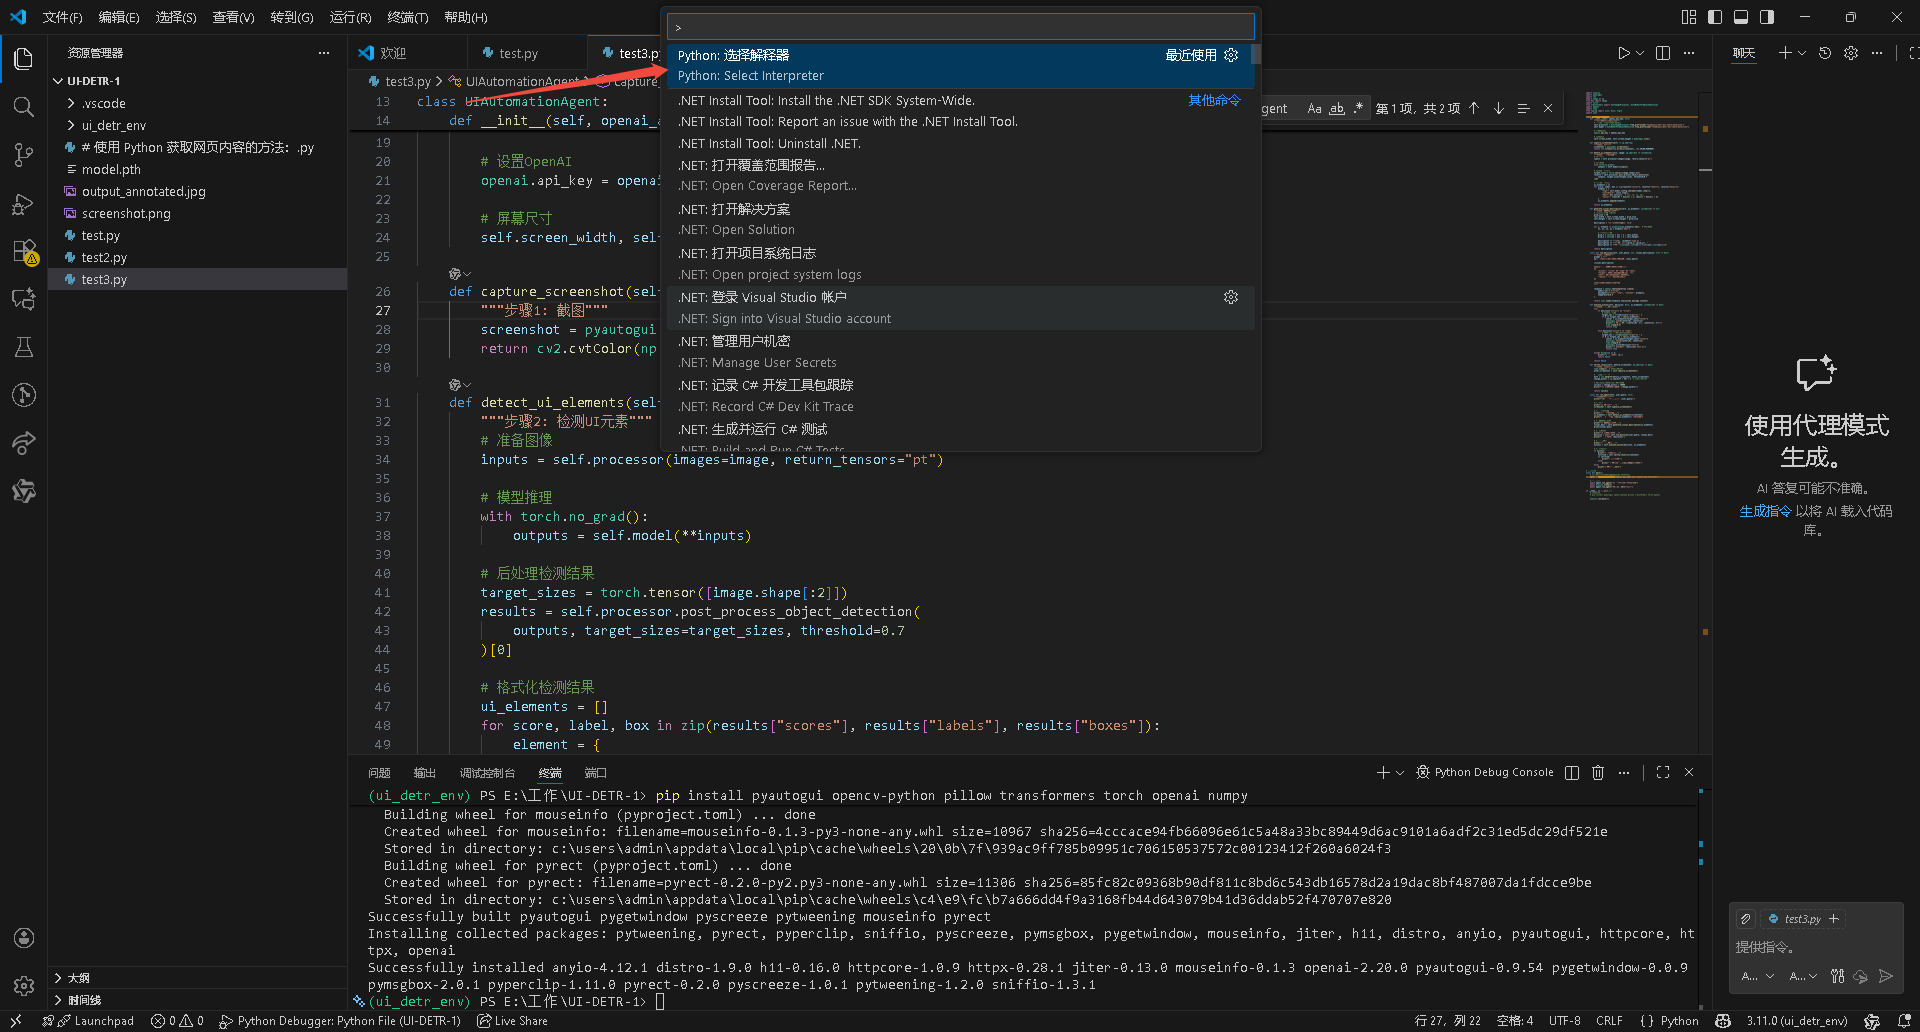Click the attach context paperclip in chat

click(1746, 919)
